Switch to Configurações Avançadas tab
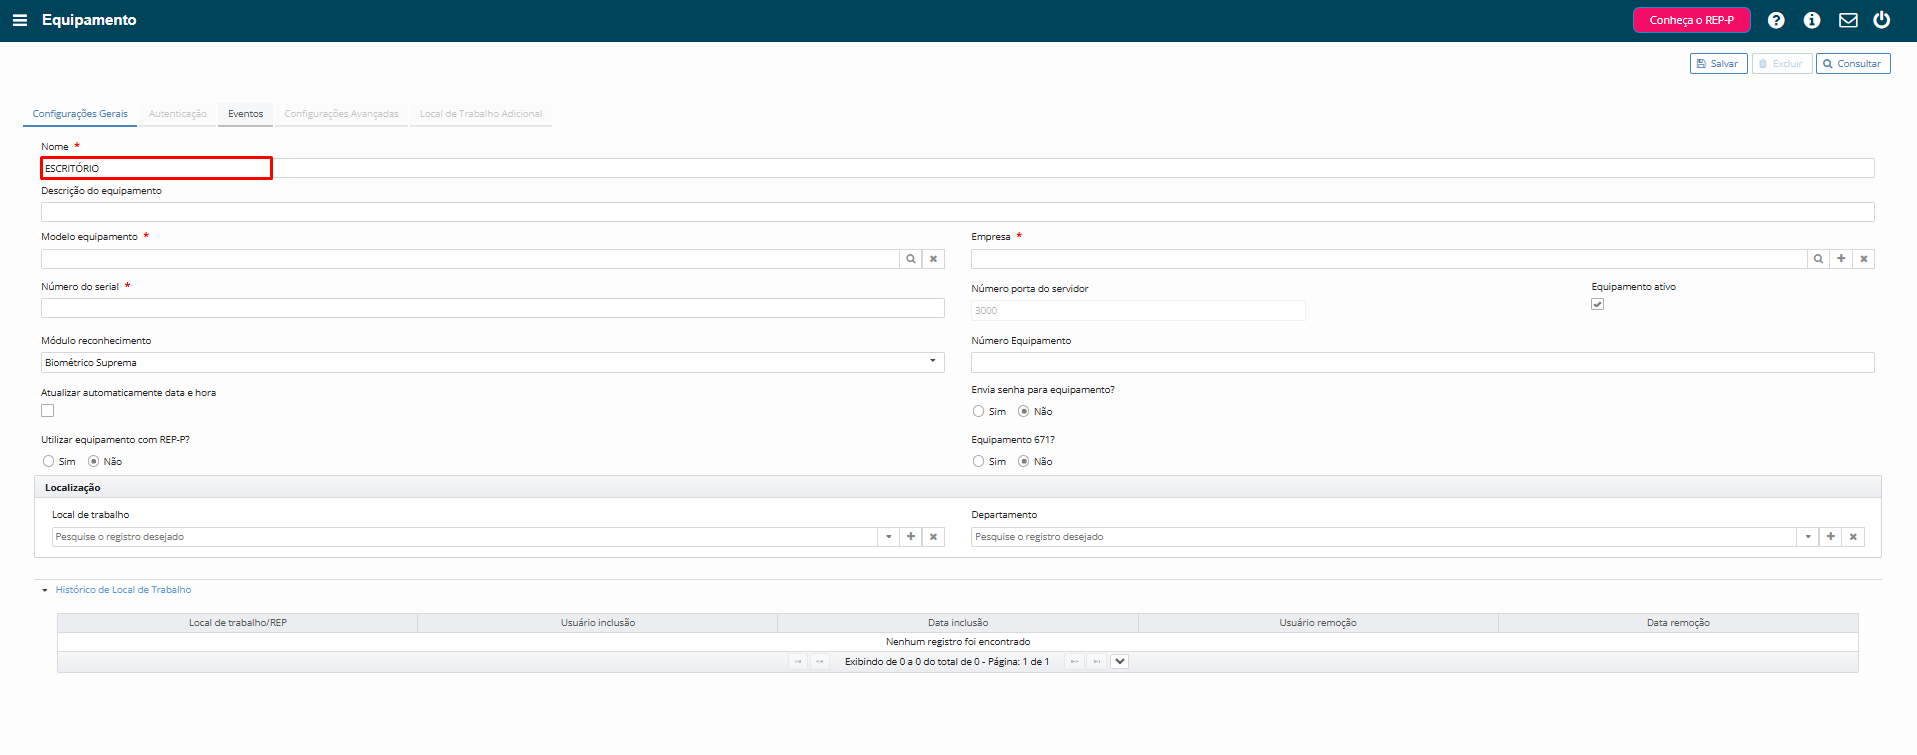The image size is (1917, 755). point(341,114)
